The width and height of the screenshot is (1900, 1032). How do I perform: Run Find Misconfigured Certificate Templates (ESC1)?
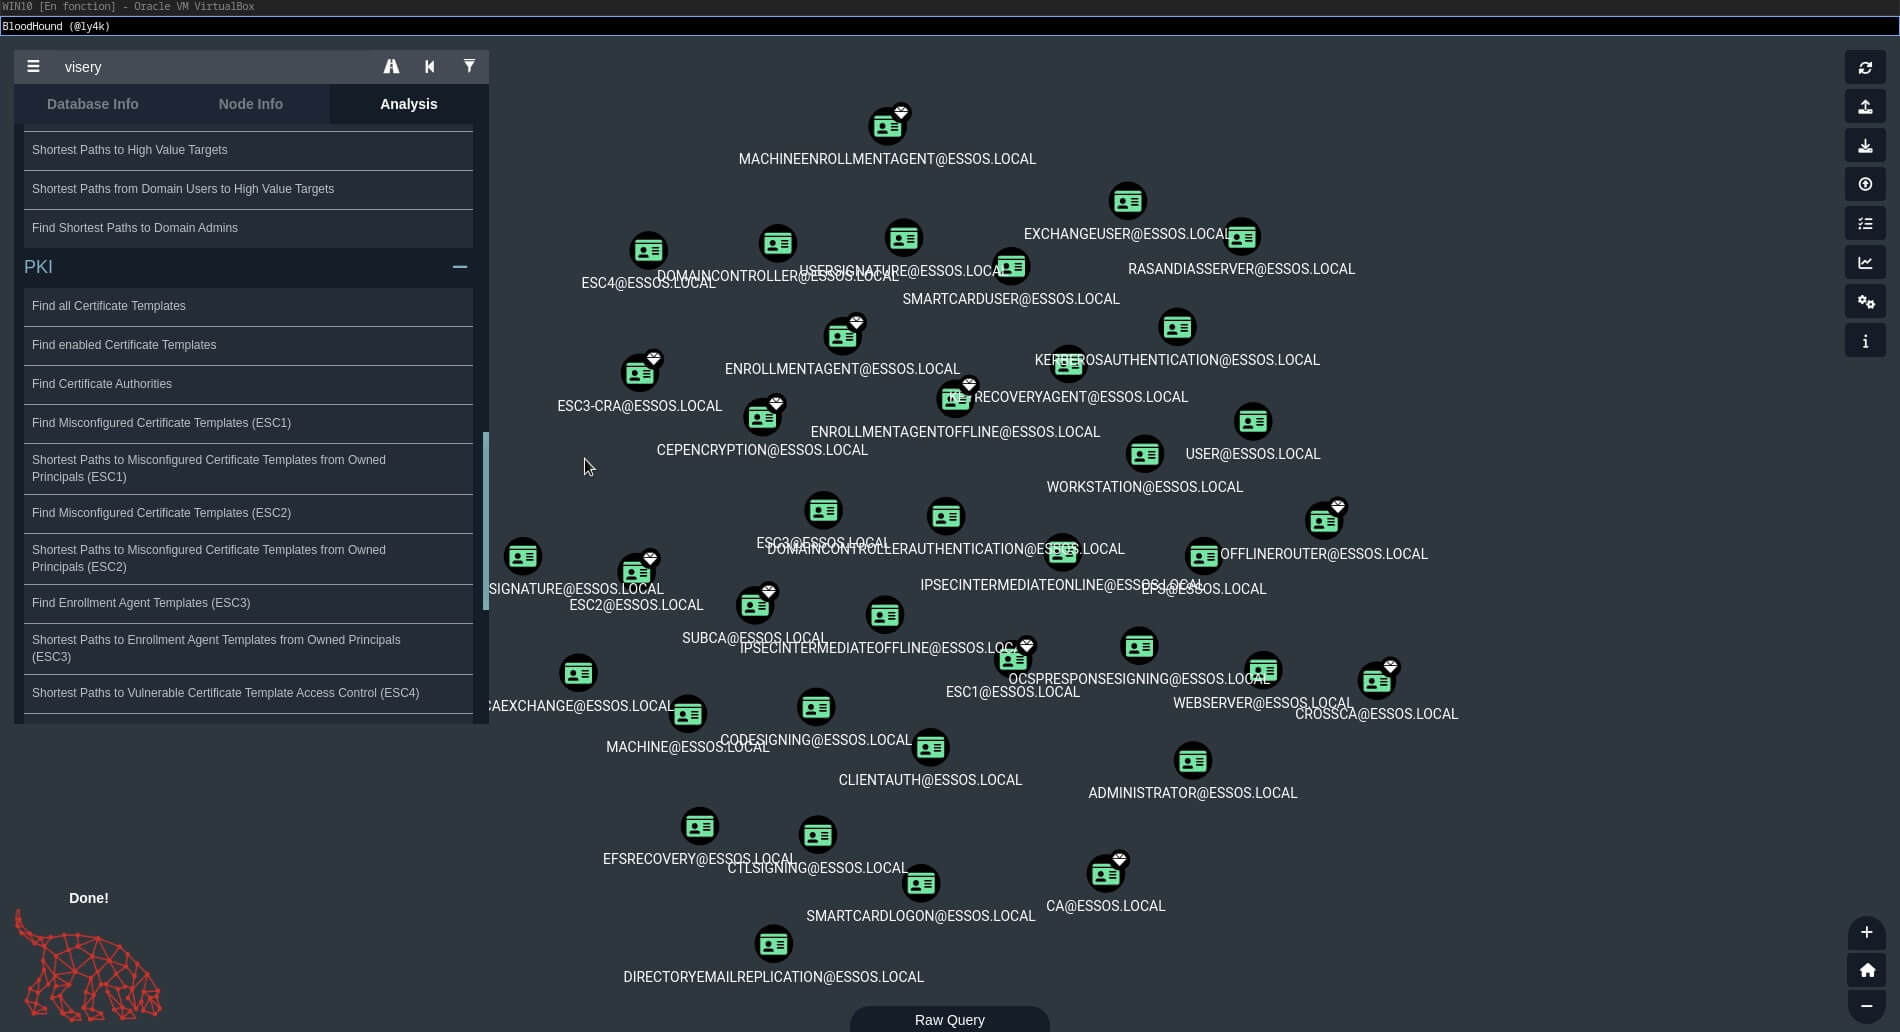[248, 423]
